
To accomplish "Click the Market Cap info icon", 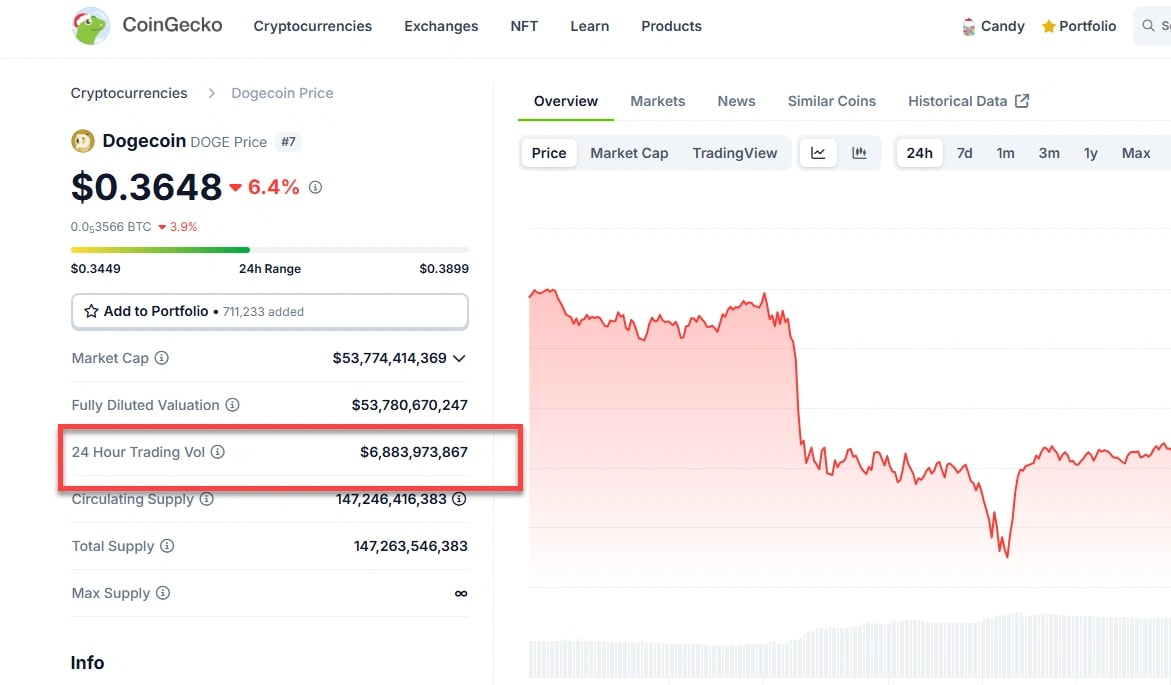I will click(x=162, y=358).
